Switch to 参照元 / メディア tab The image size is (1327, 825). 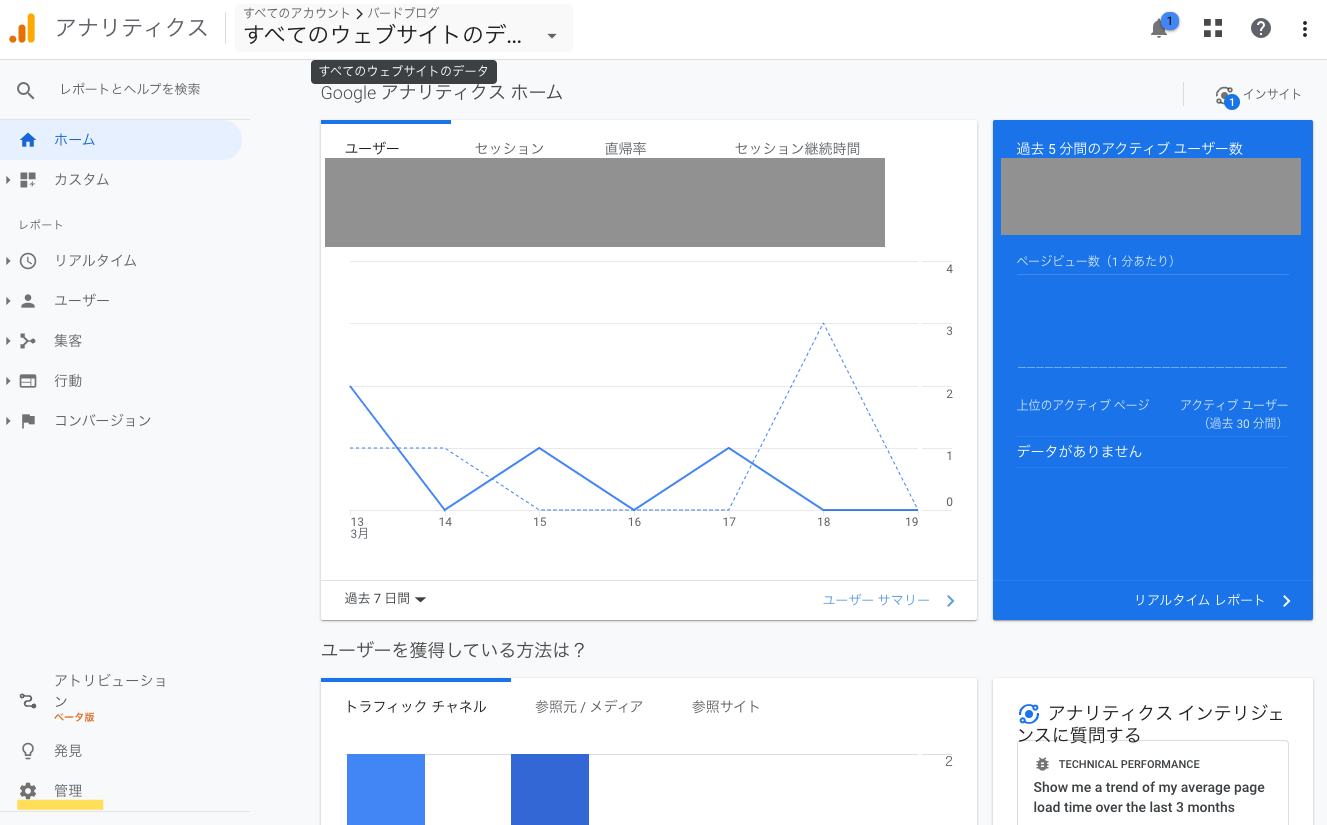coord(589,707)
